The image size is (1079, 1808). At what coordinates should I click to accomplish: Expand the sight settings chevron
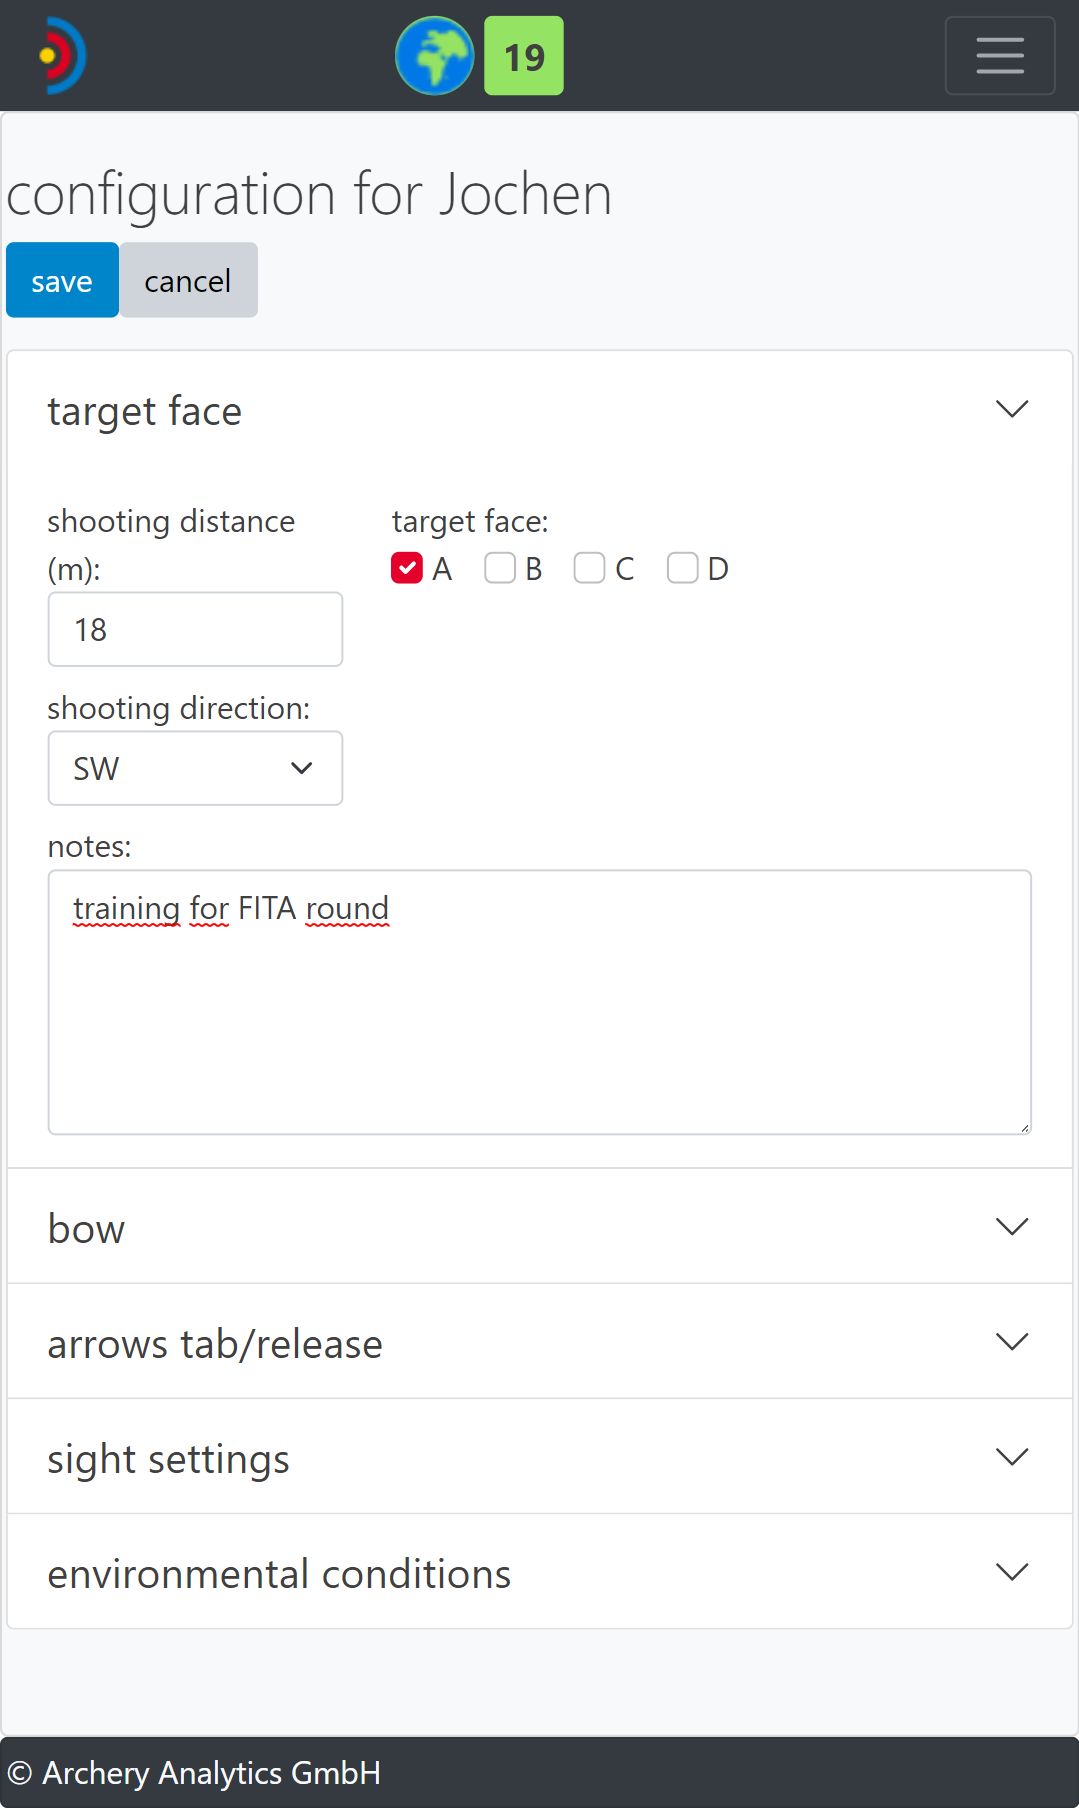click(1012, 1457)
